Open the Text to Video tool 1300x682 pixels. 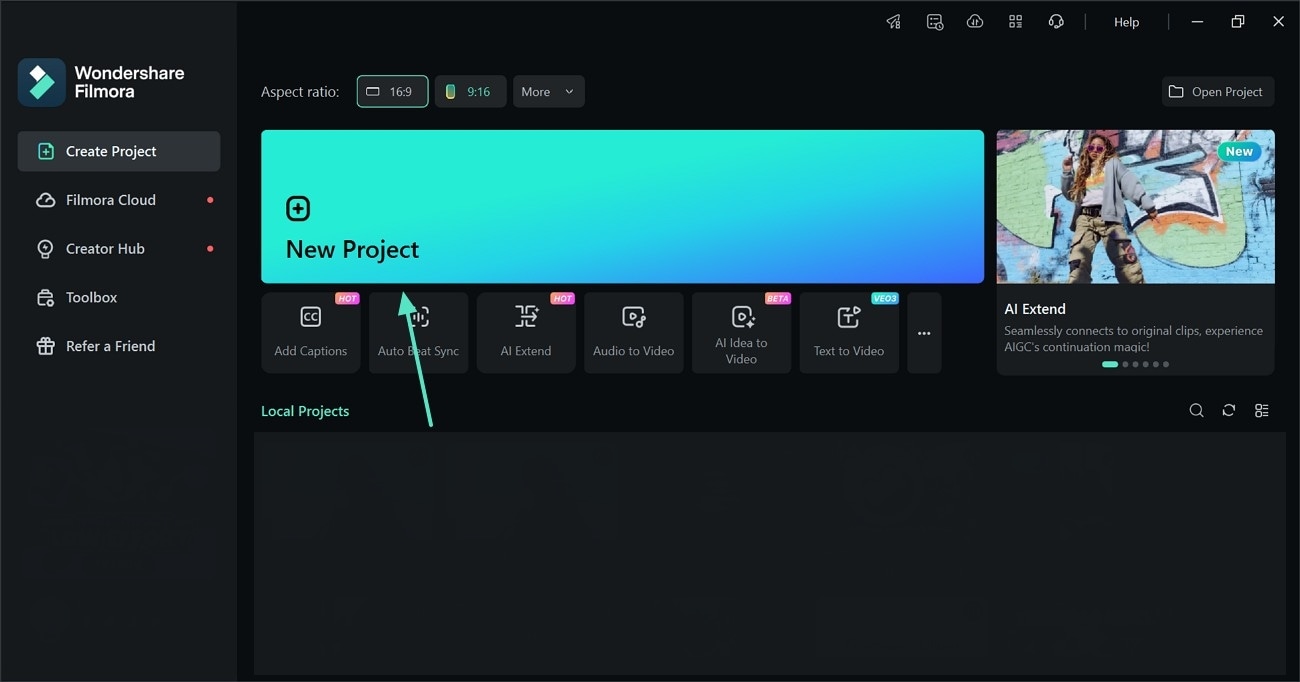(x=848, y=332)
